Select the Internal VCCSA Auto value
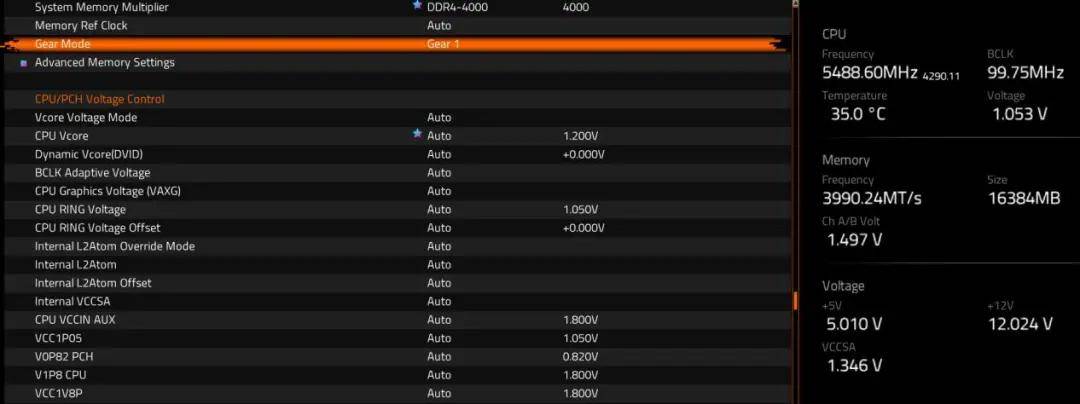 coord(439,301)
